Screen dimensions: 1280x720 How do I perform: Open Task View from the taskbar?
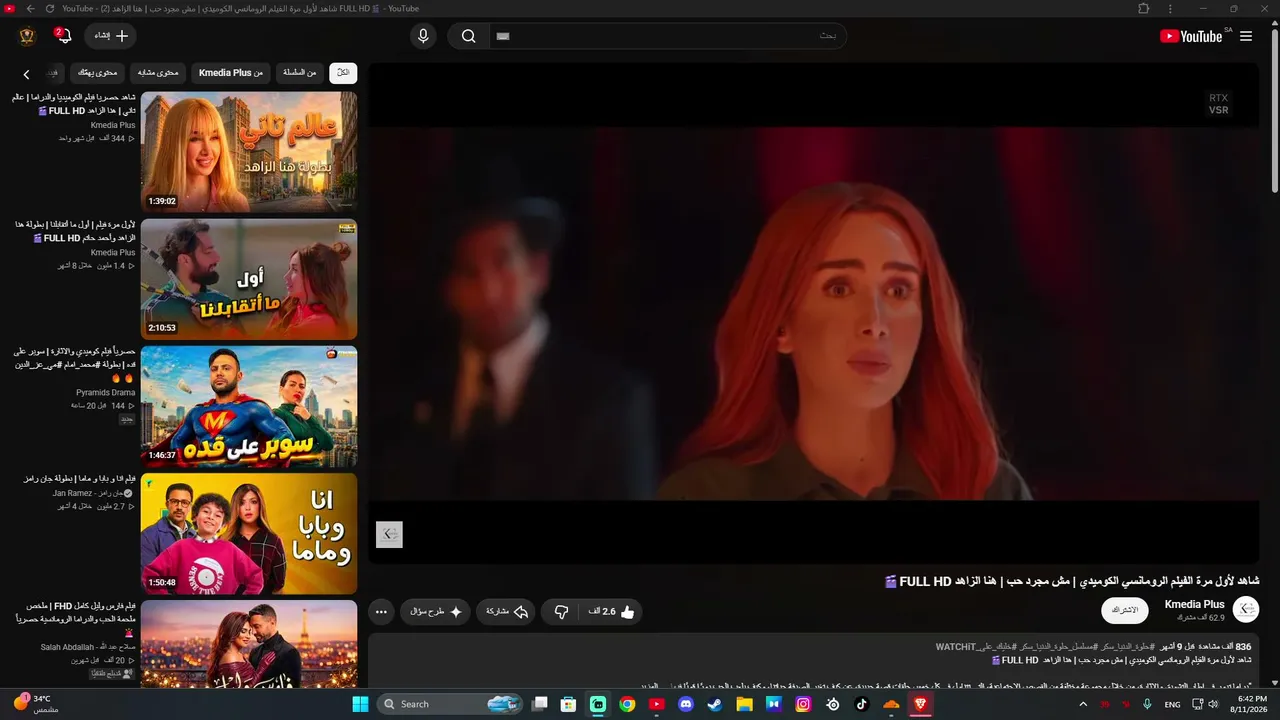[x=540, y=704]
